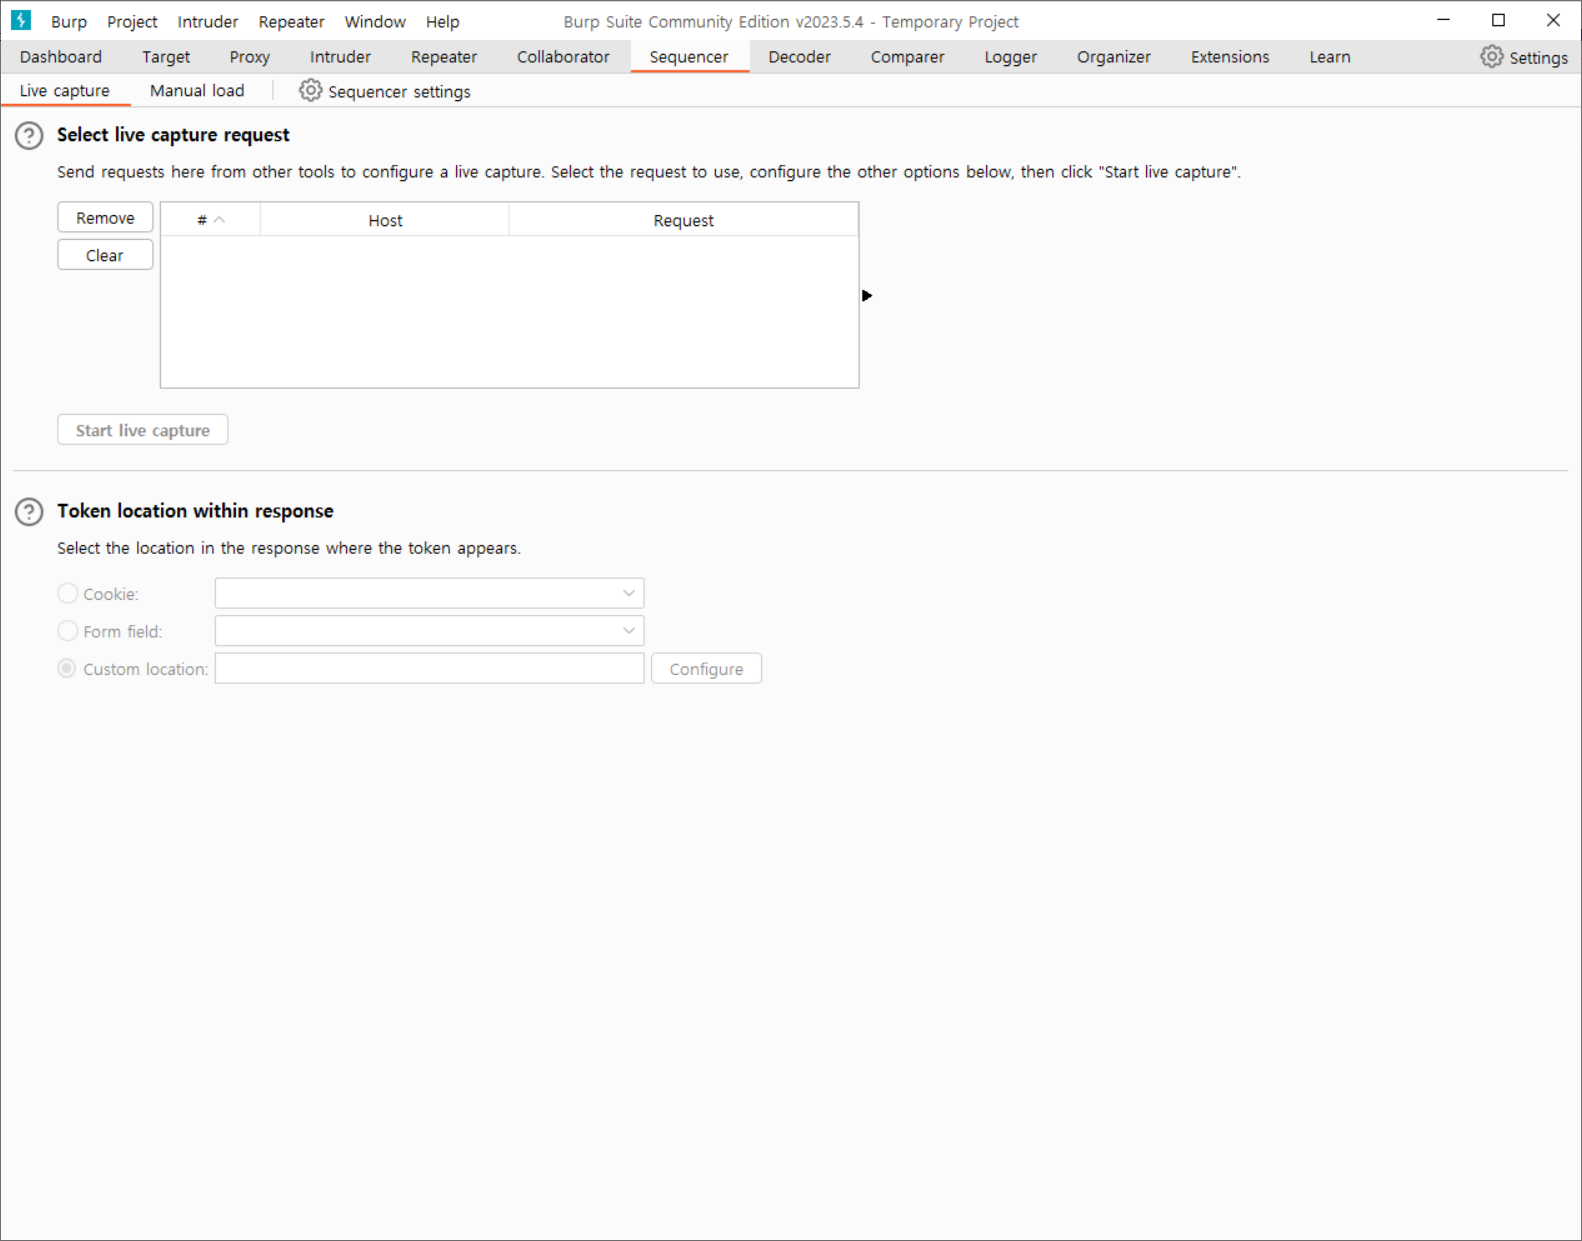Select the Form field radio button
Viewport: 1582px width, 1241px height.
(x=67, y=631)
